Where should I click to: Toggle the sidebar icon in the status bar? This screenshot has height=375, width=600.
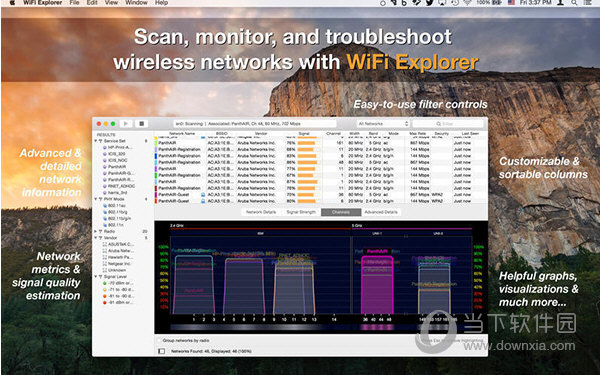(161, 351)
